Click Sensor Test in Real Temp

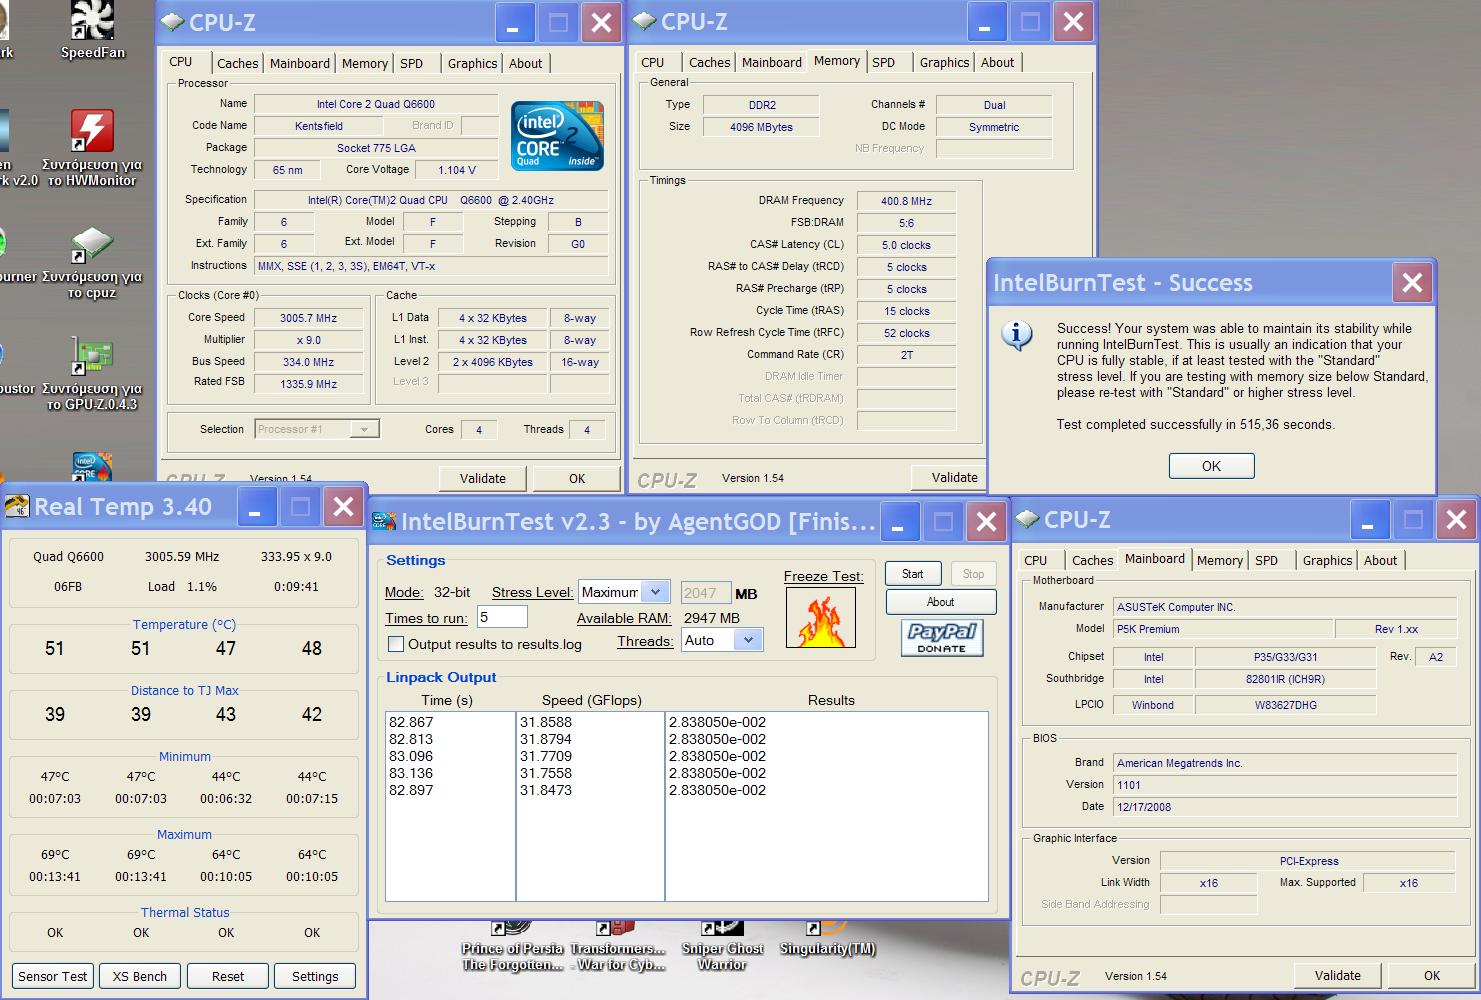[53, 976]
